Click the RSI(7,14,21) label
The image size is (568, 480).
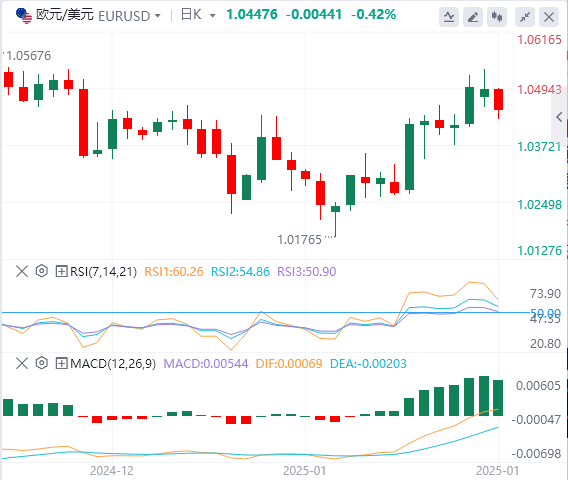104,272
